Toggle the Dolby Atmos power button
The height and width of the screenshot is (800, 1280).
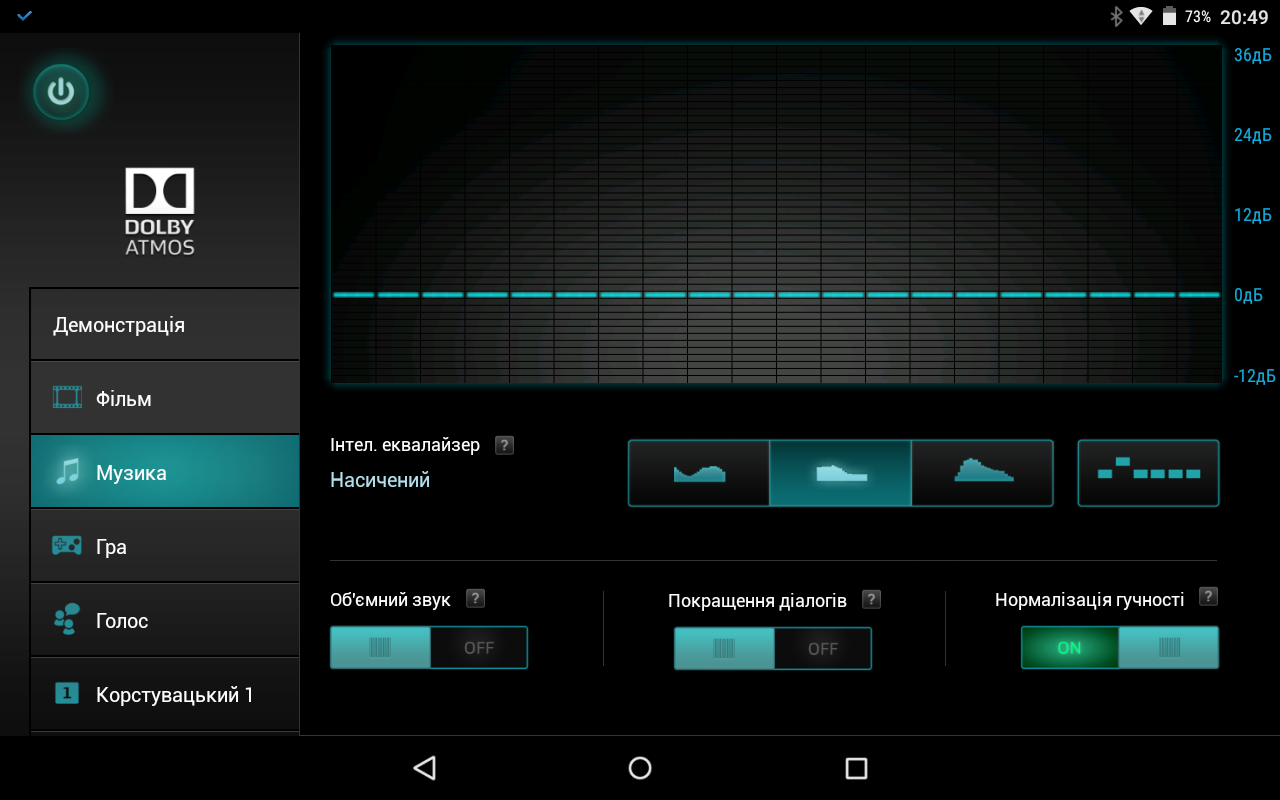61,92
